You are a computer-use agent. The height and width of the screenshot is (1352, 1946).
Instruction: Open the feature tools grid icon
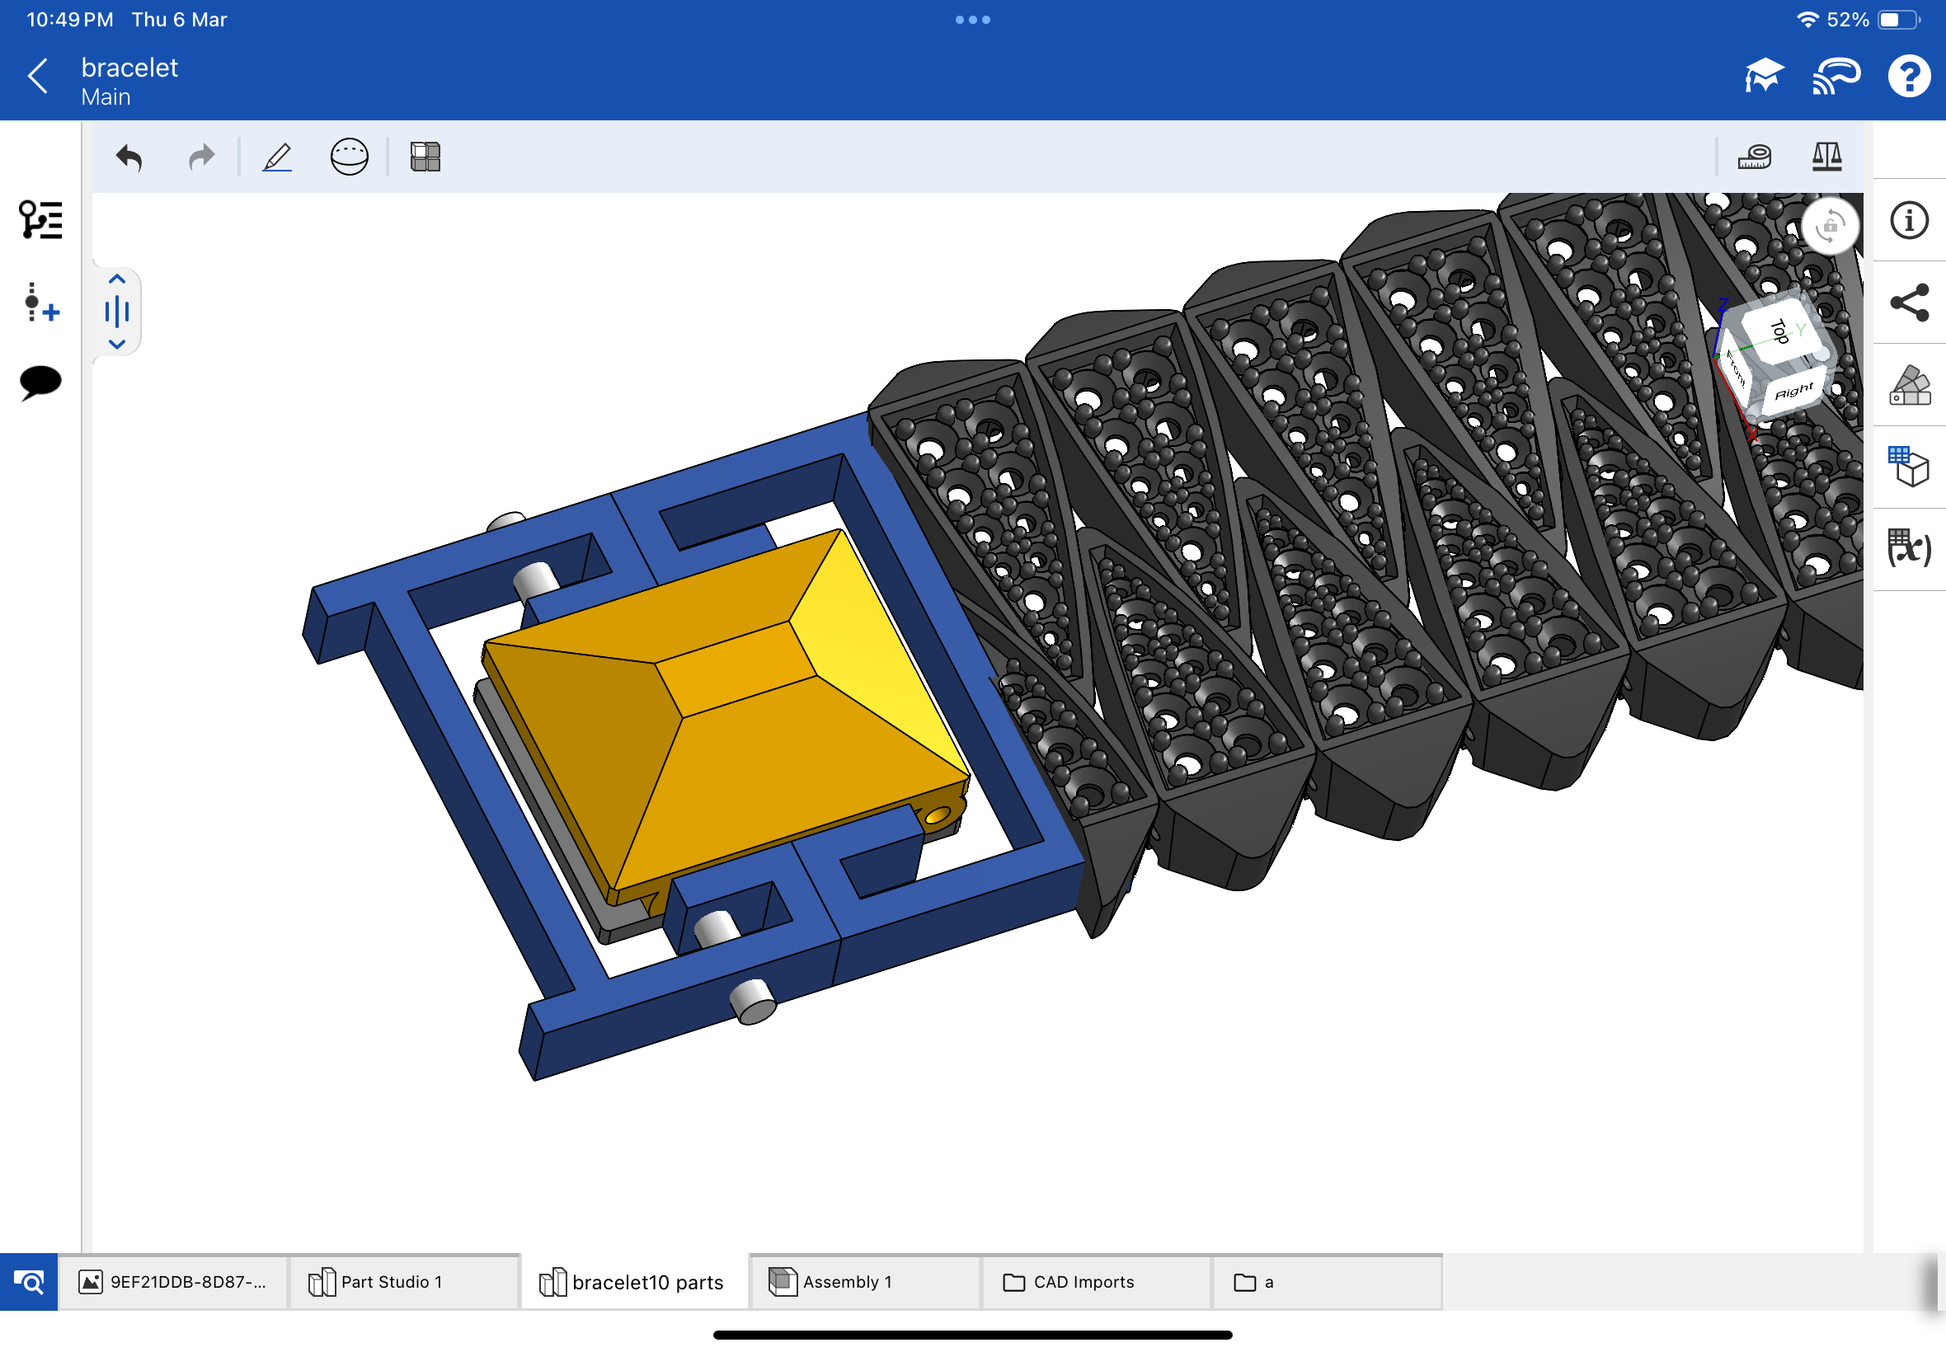pyautogui.click(x=425, y=157)
